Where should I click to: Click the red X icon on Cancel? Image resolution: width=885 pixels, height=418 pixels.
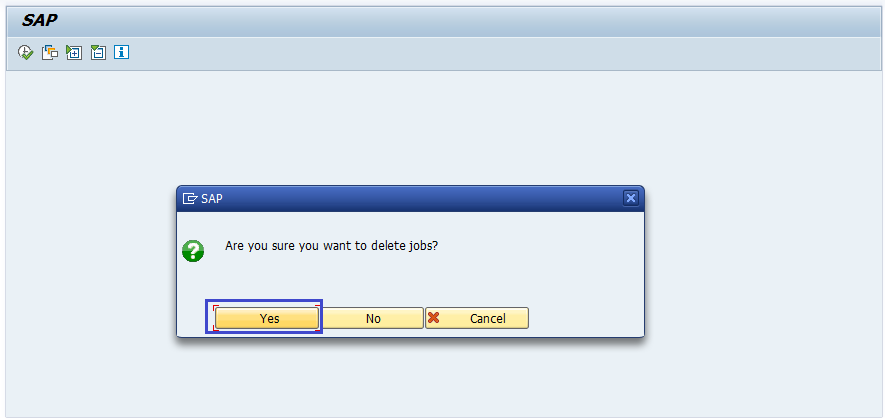click(x=434, y=318)
